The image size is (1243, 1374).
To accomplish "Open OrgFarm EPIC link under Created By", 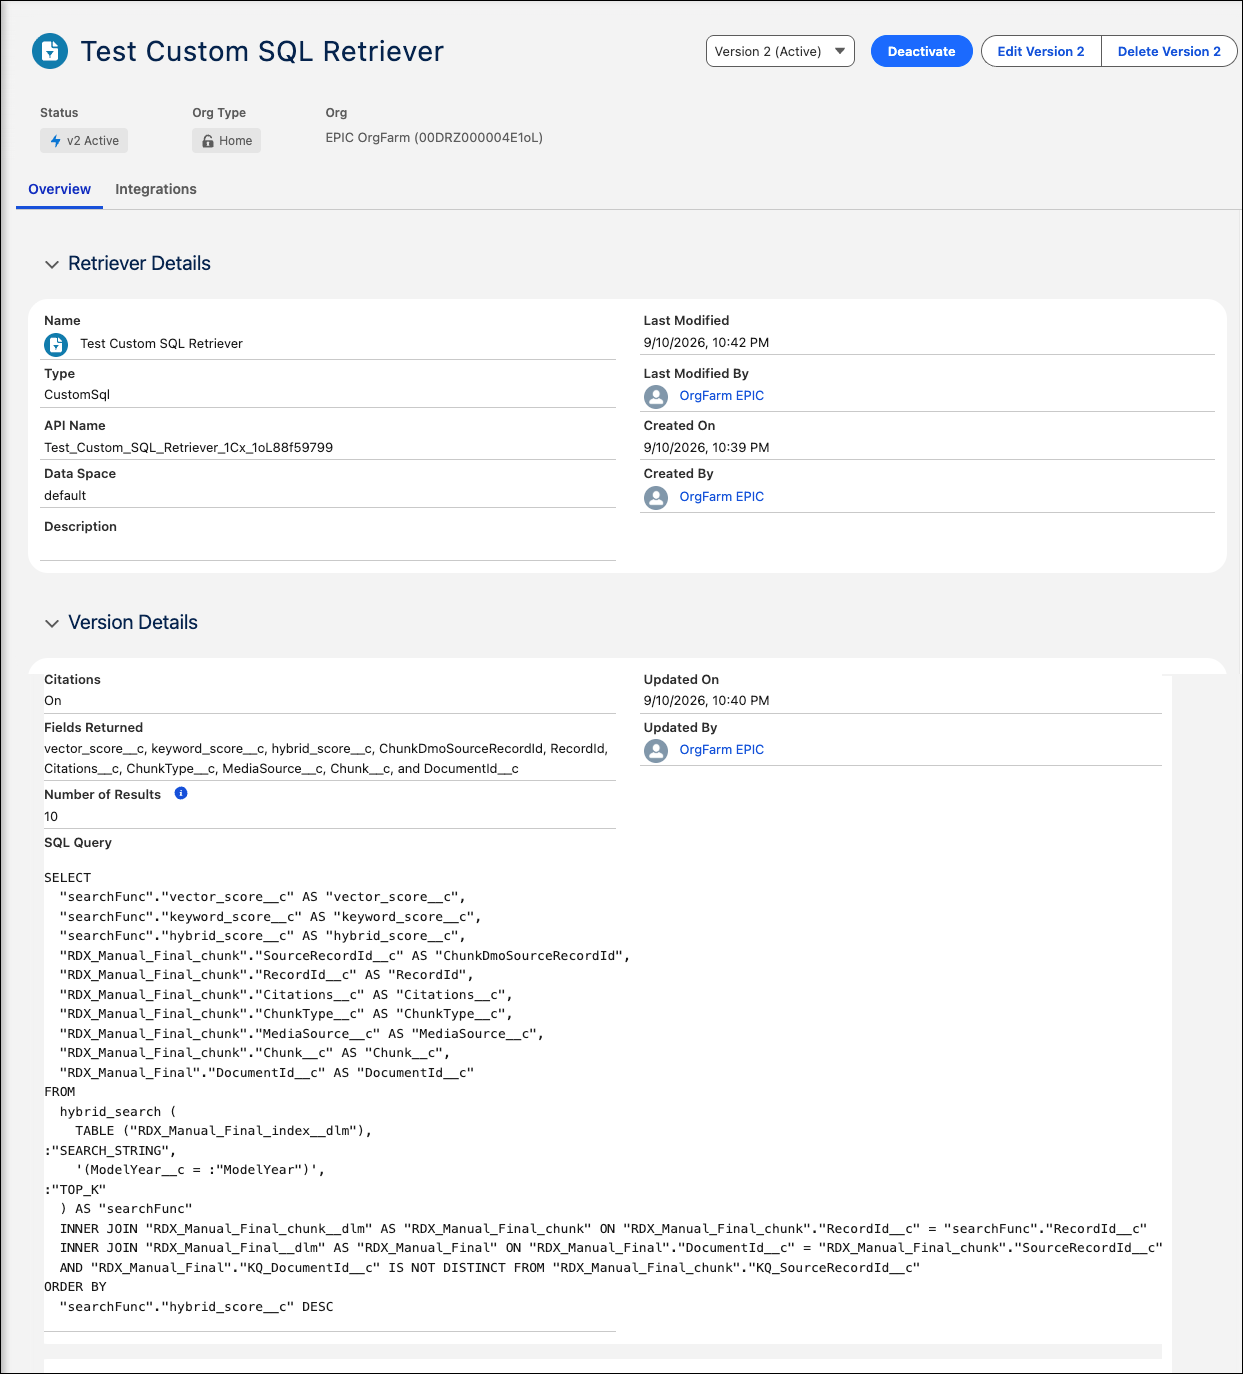I will click(x=722, y=497).
